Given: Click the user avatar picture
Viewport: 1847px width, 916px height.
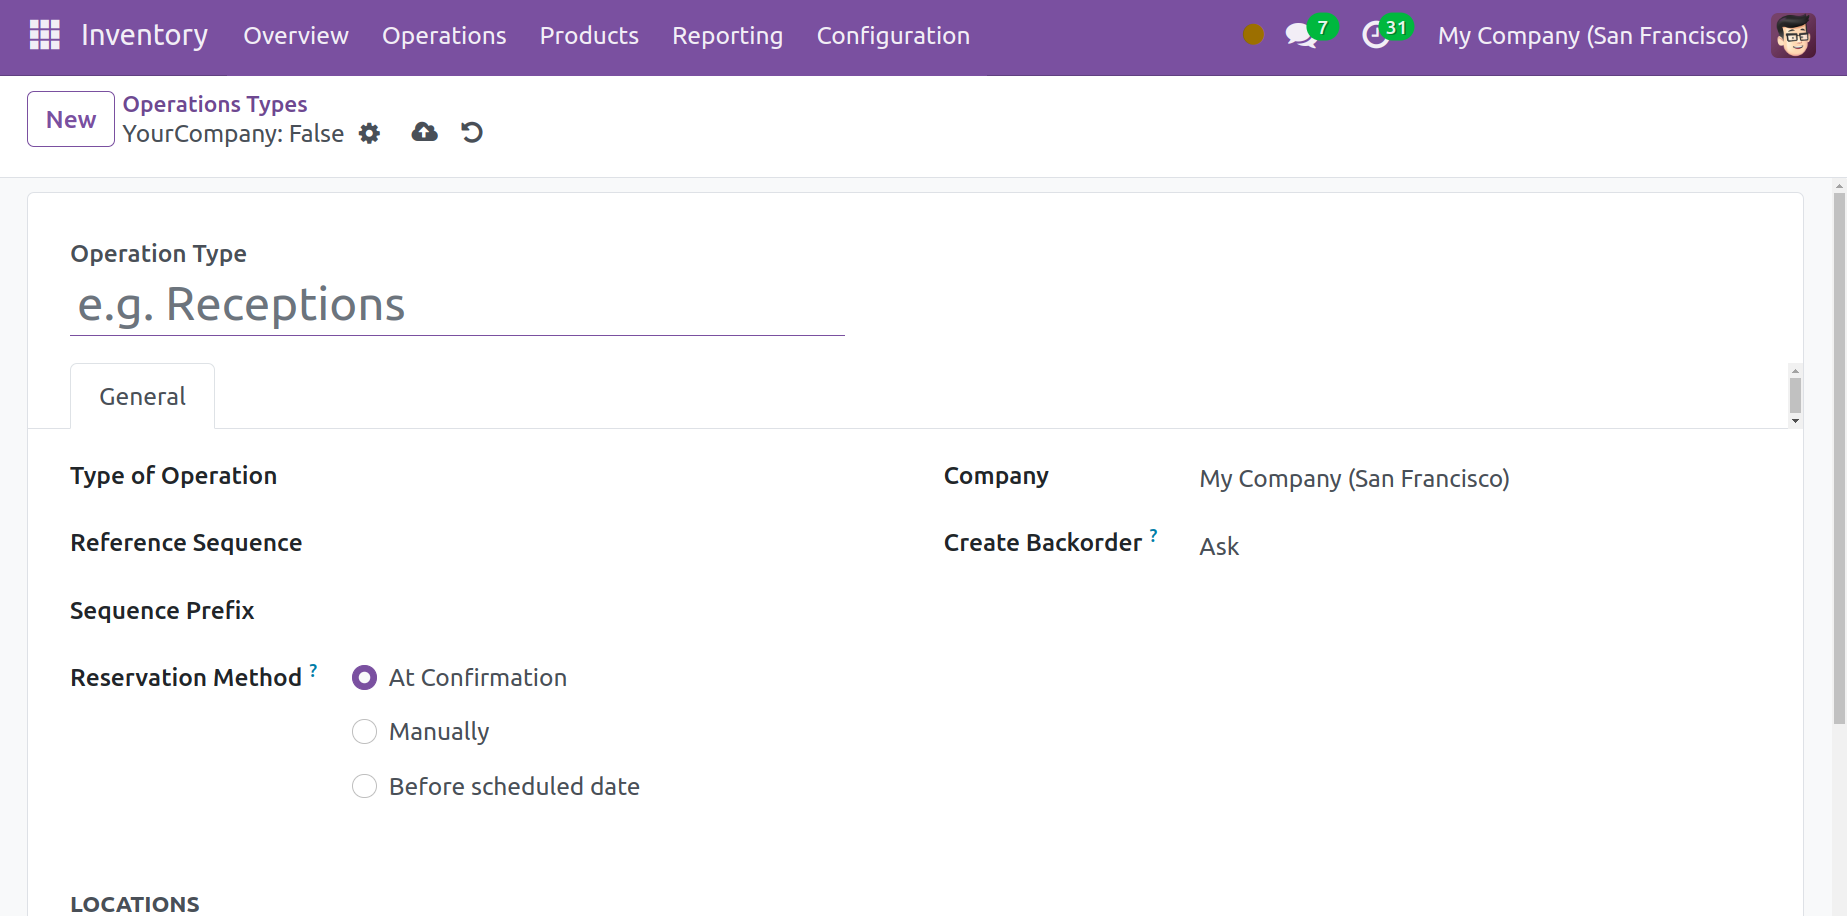Looking at the screenshot, I should [1792, 36].
